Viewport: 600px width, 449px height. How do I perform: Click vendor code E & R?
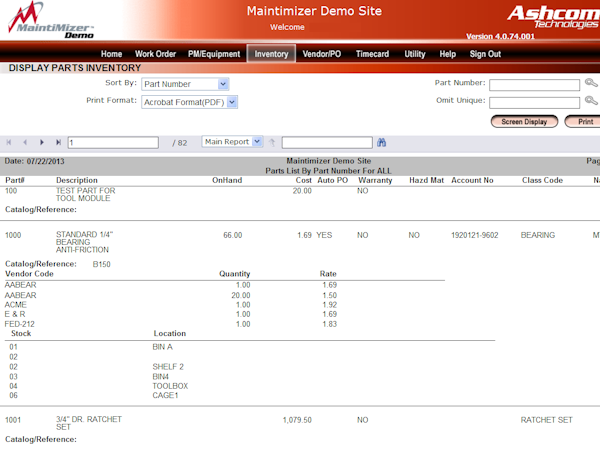(15, 314)
